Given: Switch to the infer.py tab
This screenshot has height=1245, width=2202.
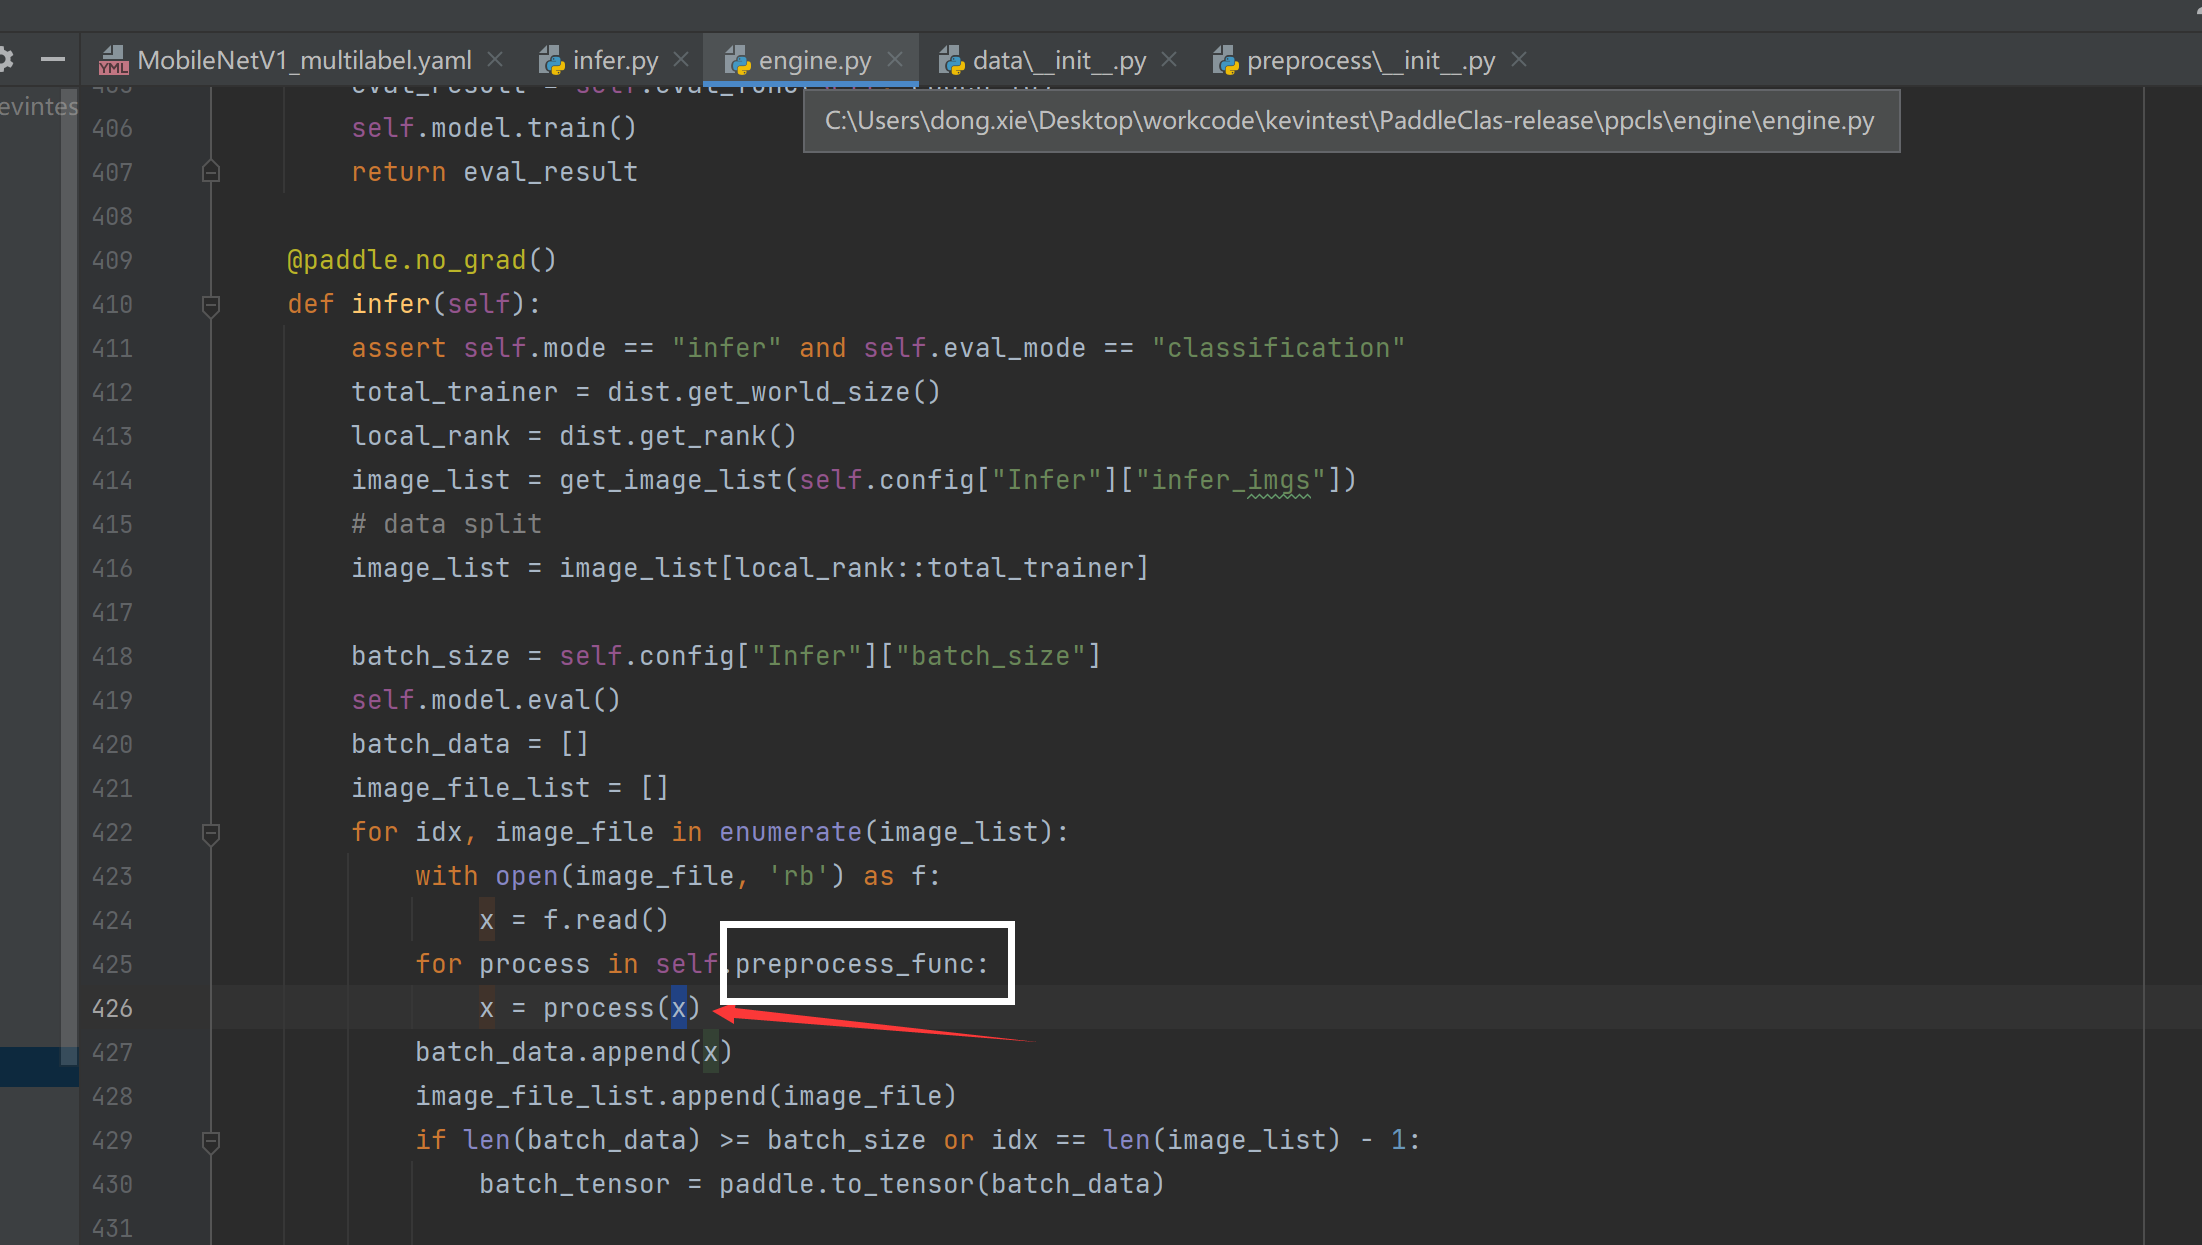Looking at the screenshot, I should tap(615, 60).
